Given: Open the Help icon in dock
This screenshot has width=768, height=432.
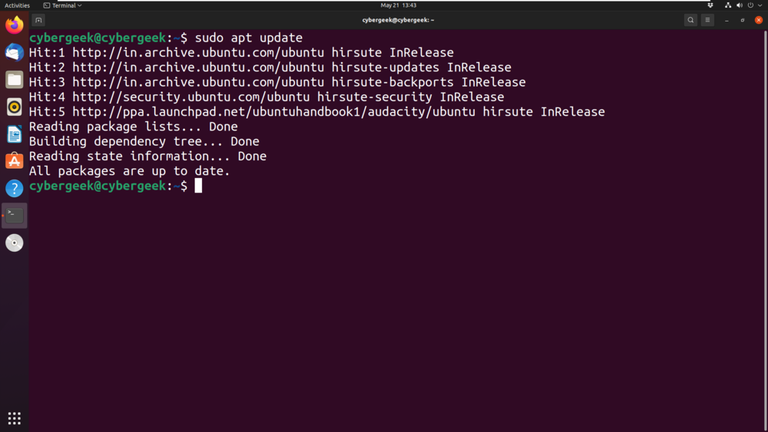Looking at the screenshot, I should pyautogui.click(x=14, y=188).
